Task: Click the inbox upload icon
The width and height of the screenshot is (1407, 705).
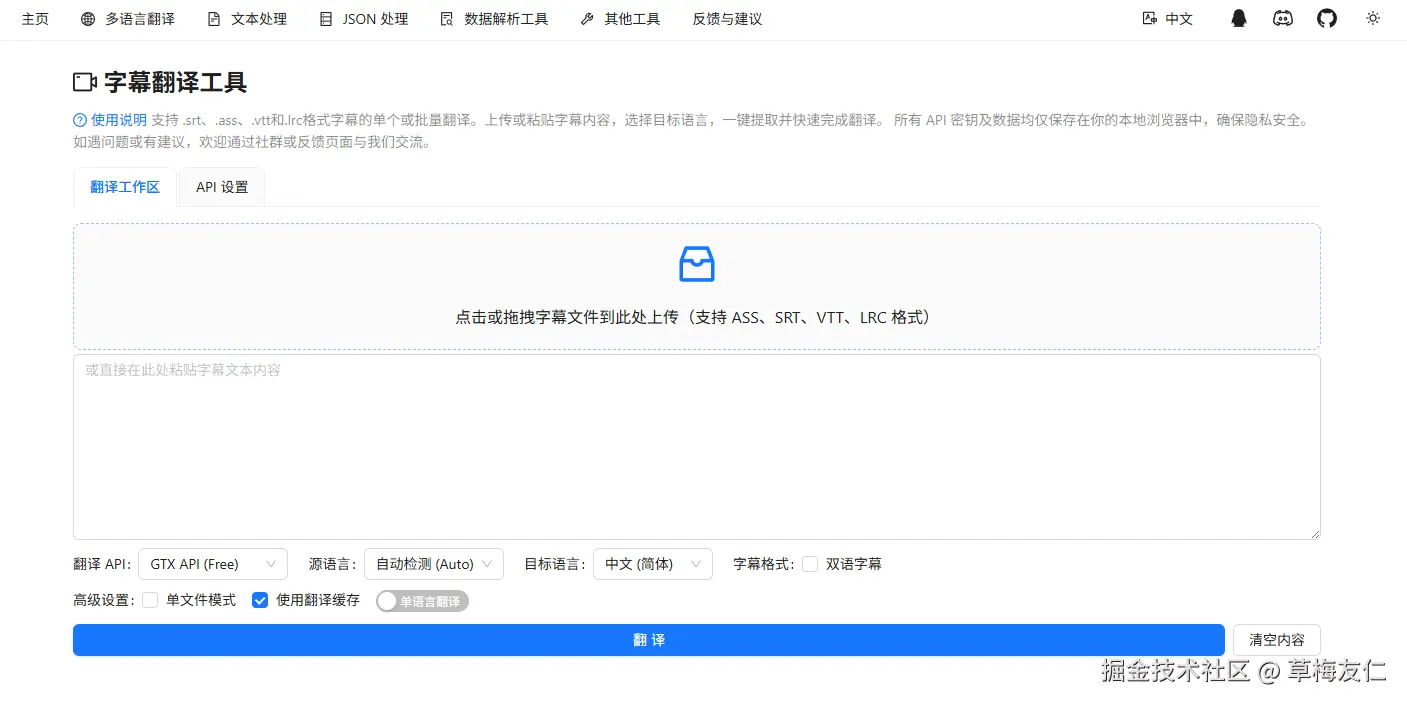Action: pos(697,264)
